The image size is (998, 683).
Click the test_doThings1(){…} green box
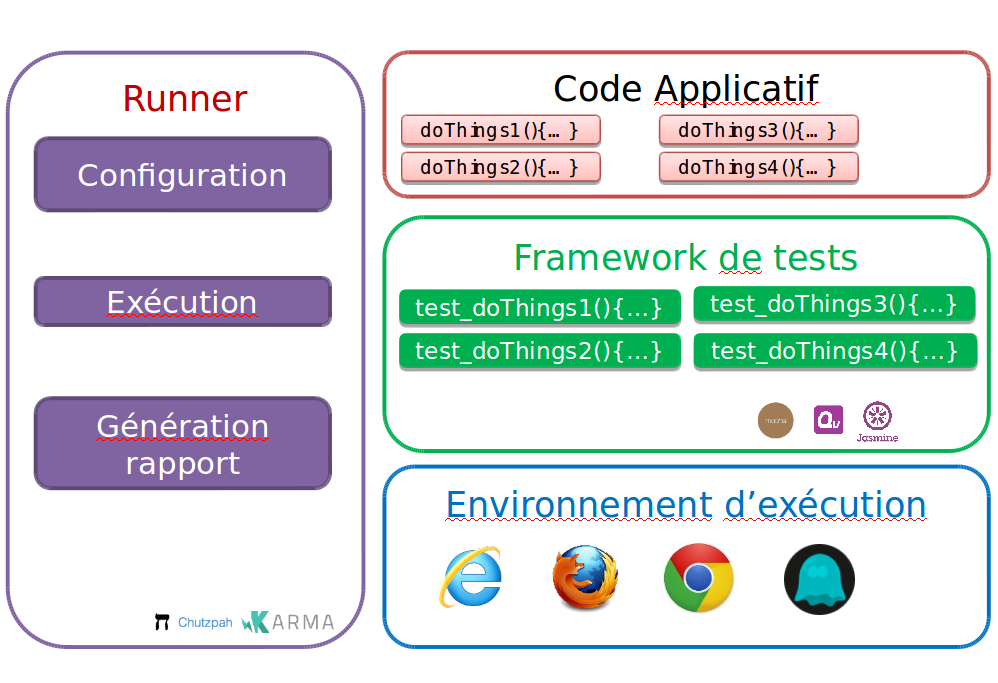[539, 308]
